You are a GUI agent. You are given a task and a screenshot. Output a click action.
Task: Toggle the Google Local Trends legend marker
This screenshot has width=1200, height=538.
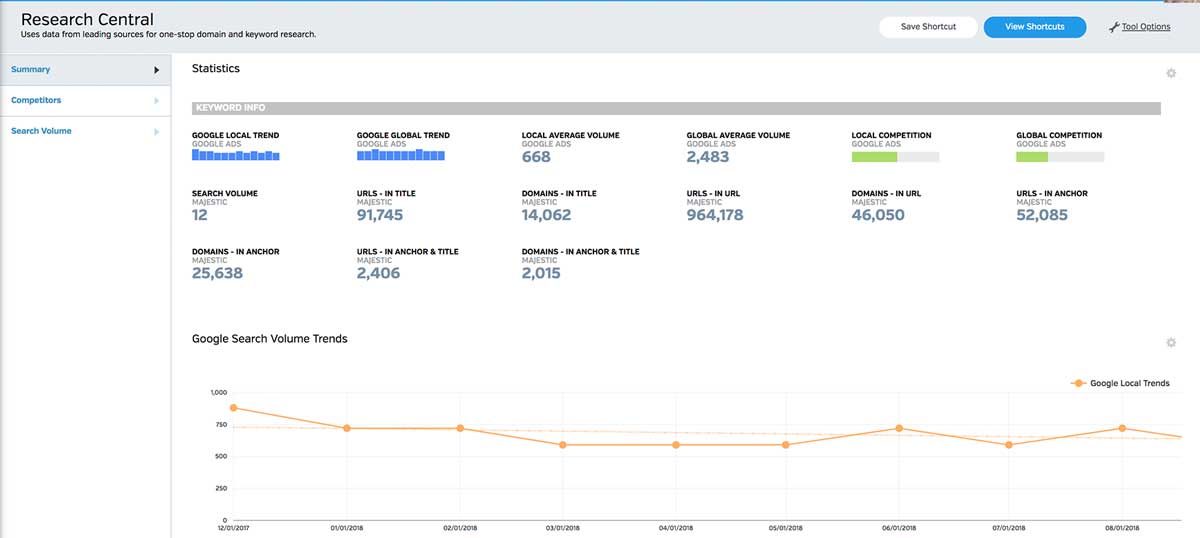click(1078, 383)
